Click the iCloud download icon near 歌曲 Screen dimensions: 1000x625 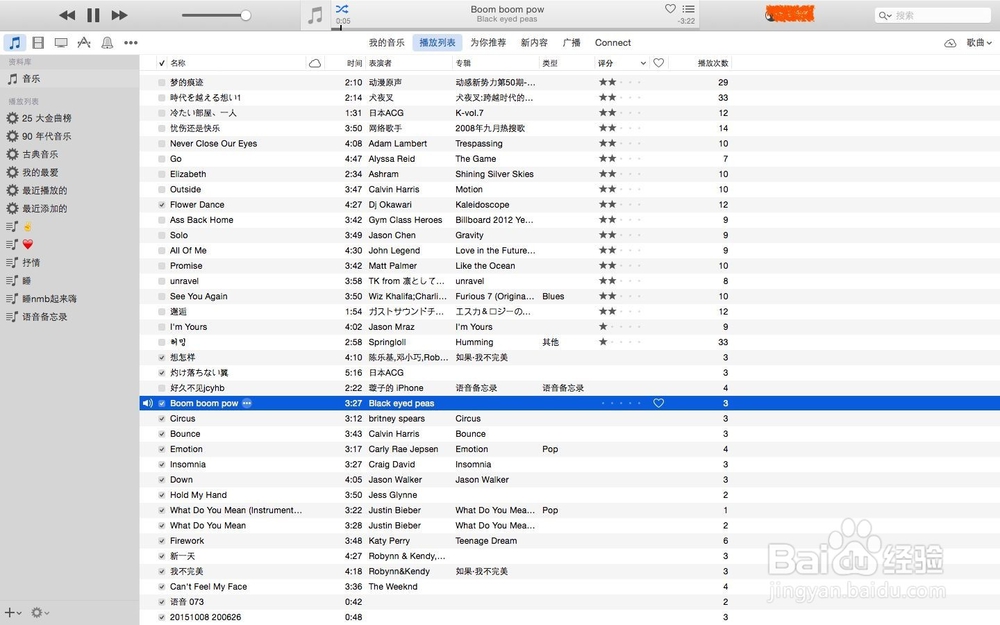pos(950,43)
